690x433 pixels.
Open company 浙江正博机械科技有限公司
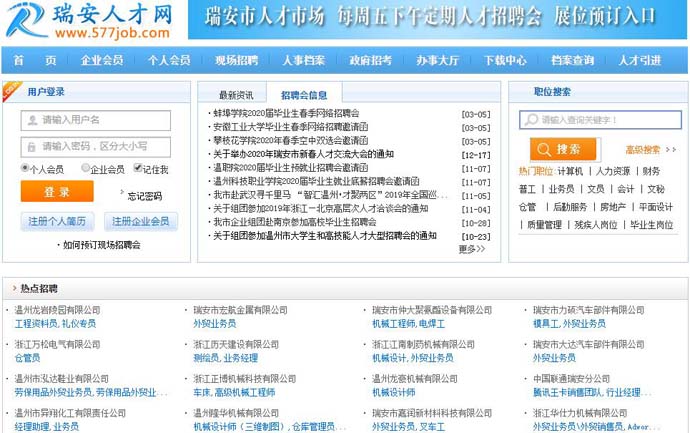245,379
